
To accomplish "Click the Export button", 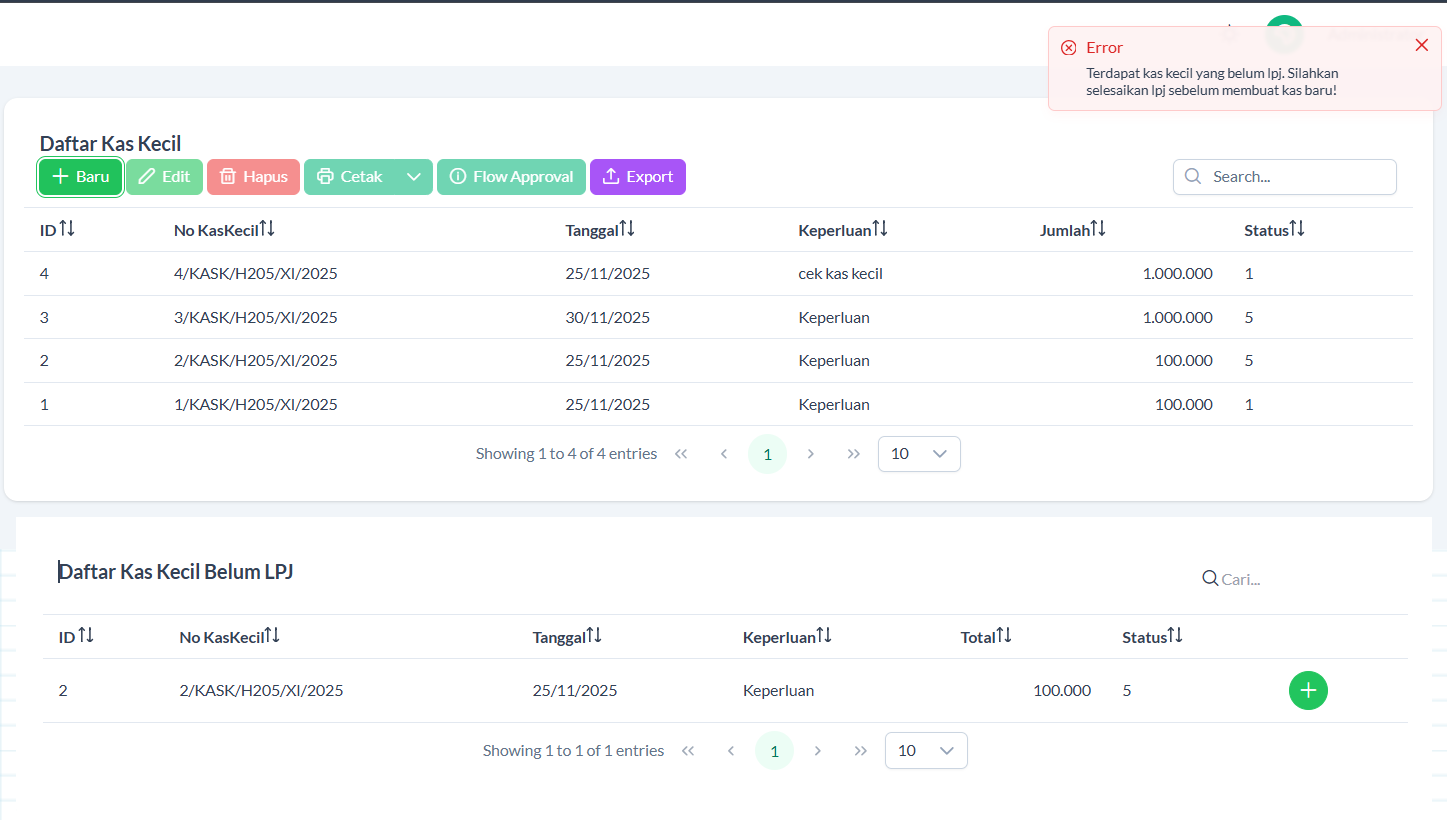I will [637, 177].
